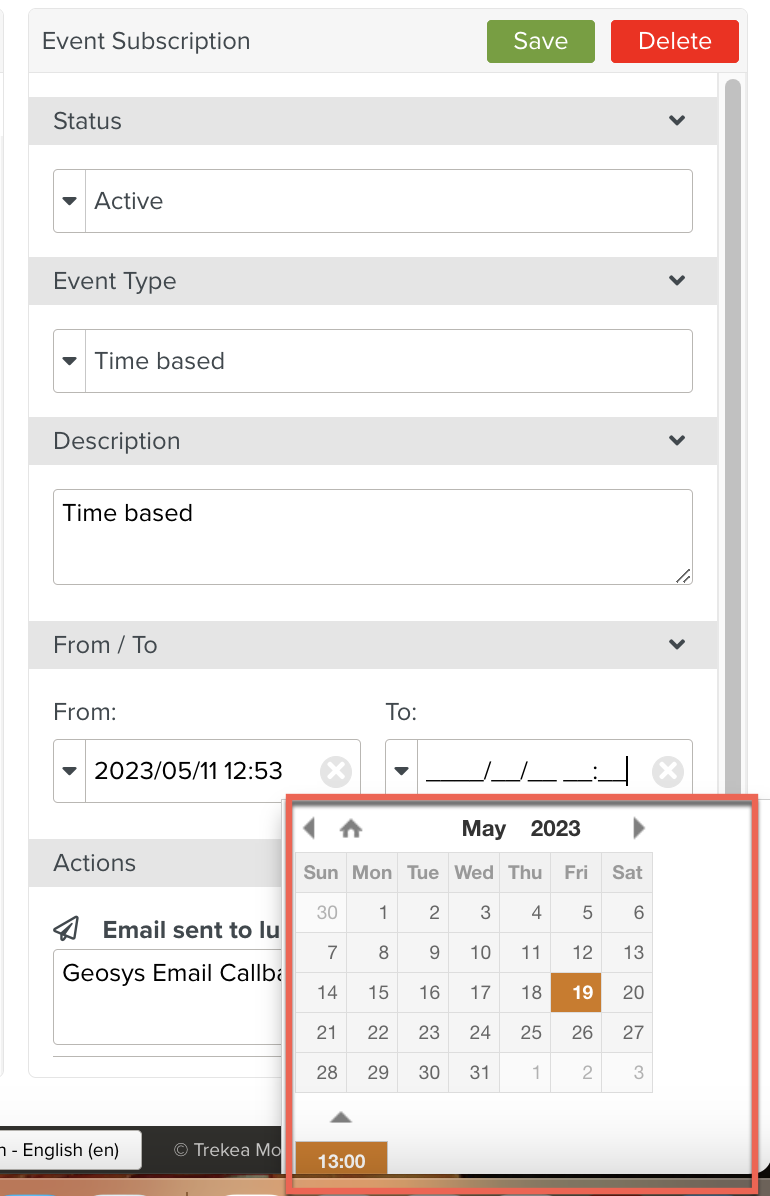This screenshot has width=770, height=1196.
Task: Save the event subscription
Action: tap(540, 41)
